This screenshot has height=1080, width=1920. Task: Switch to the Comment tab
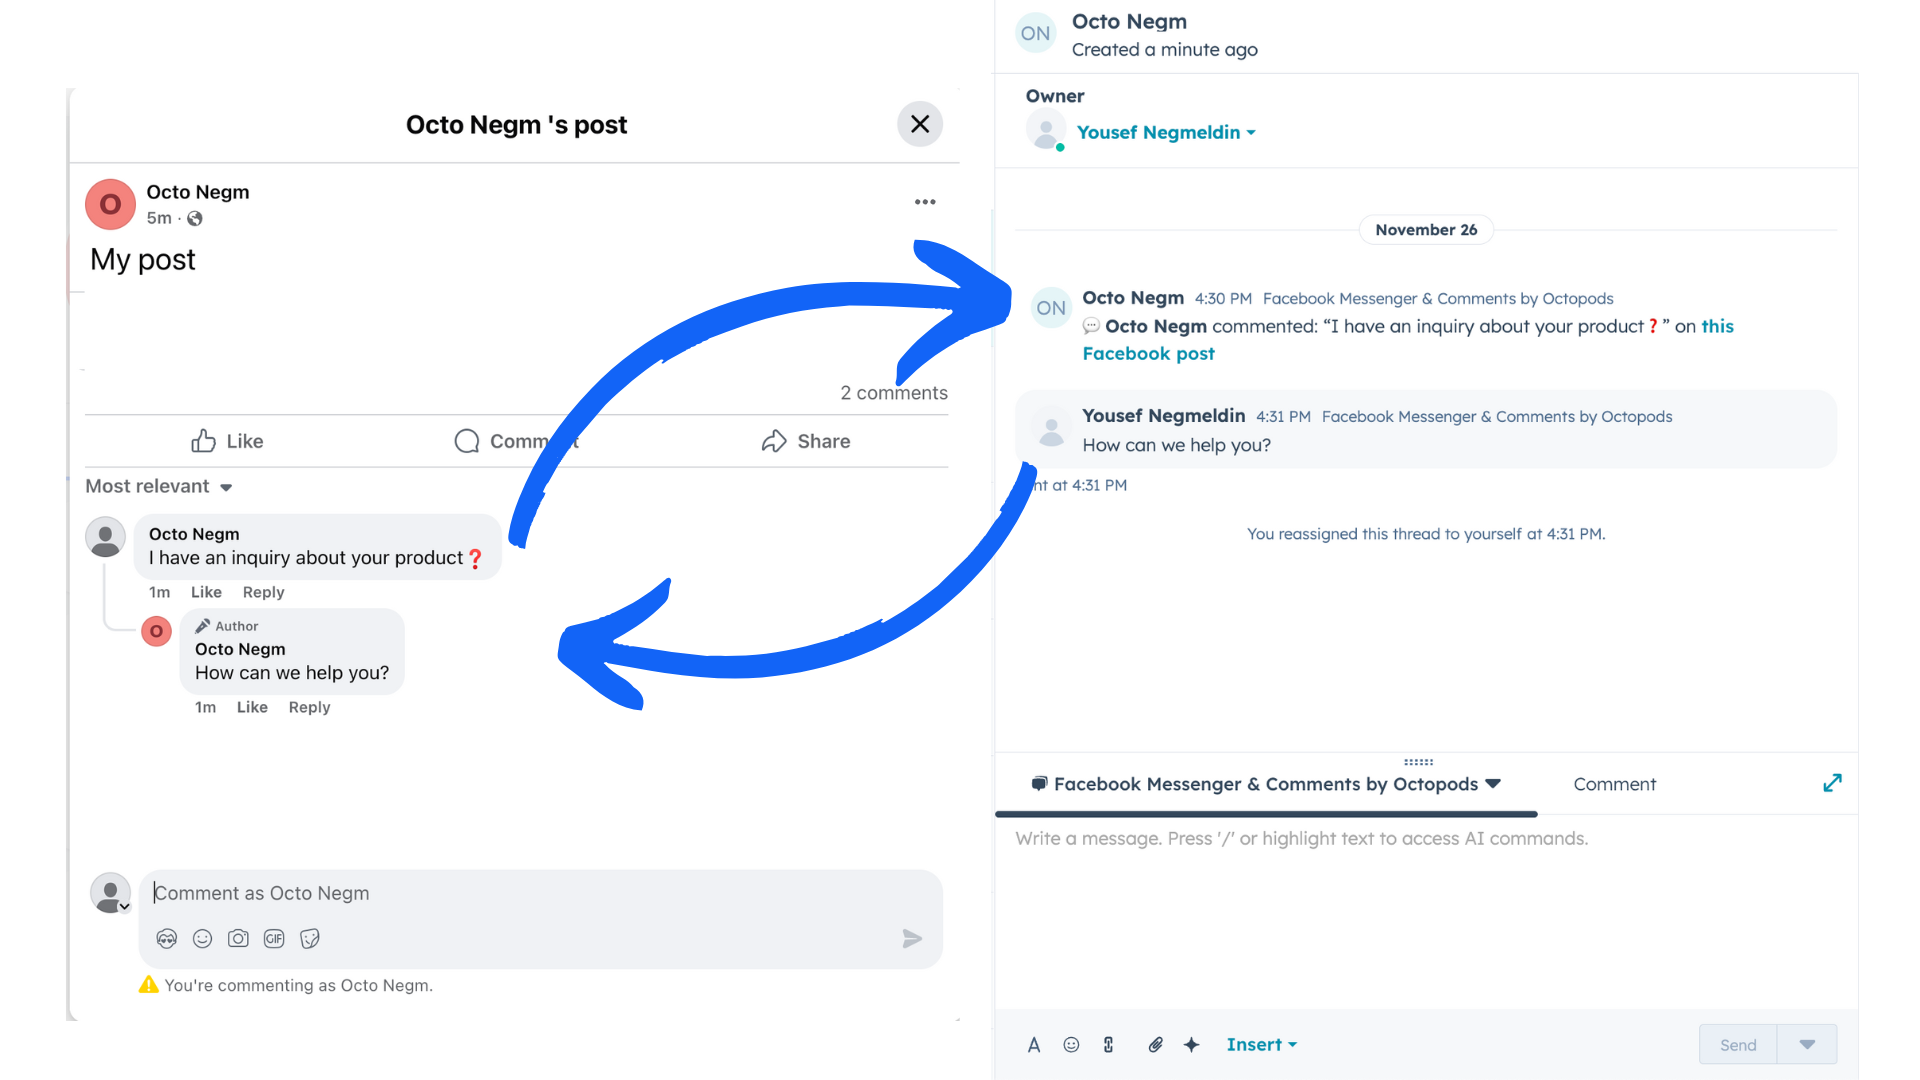click(1614, 784)
